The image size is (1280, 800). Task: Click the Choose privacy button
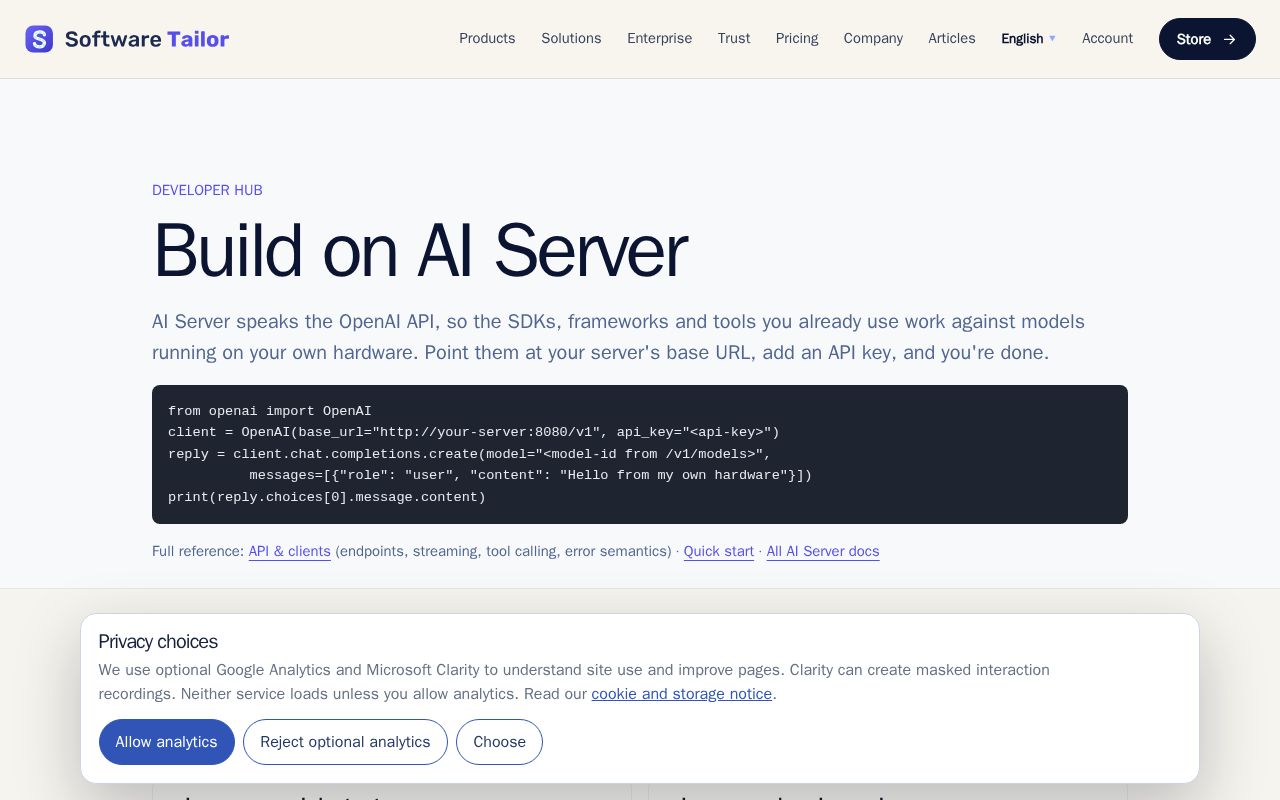(x=499, y=742)
